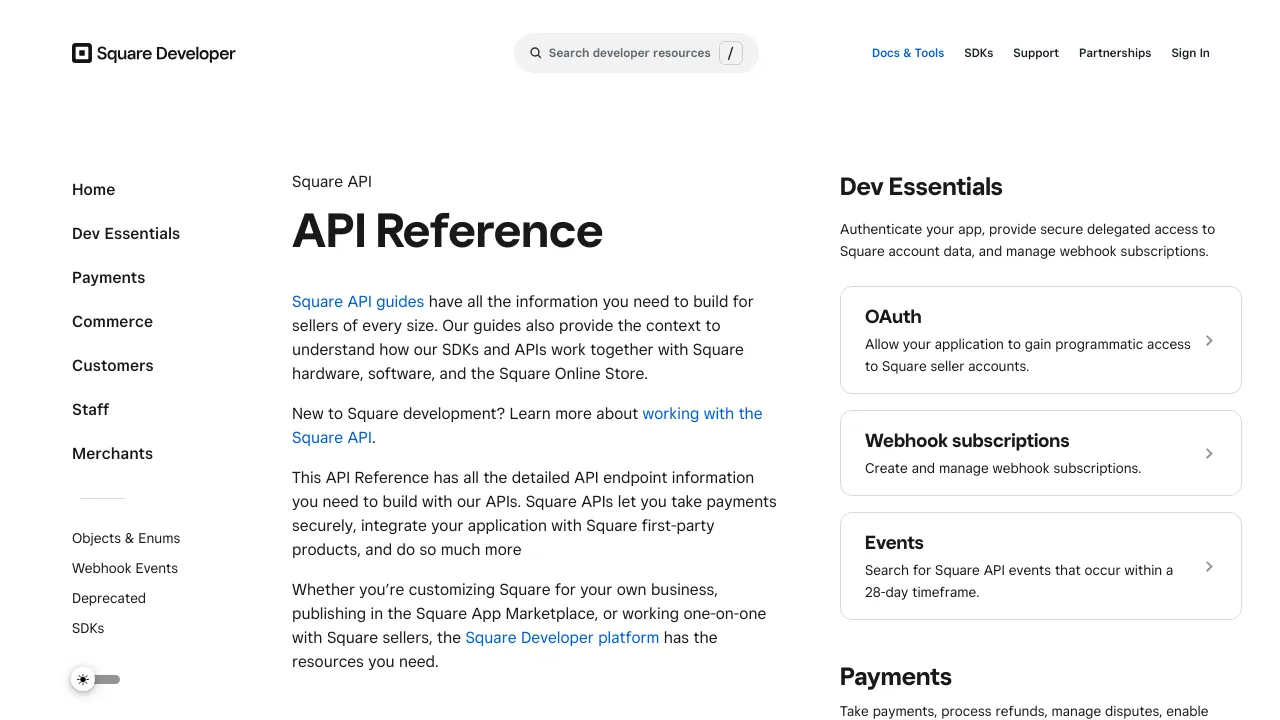Open the OAuth card chevron
Image resolution: width=1280 pixels, height=720 pixels.
coord(1209,341)
